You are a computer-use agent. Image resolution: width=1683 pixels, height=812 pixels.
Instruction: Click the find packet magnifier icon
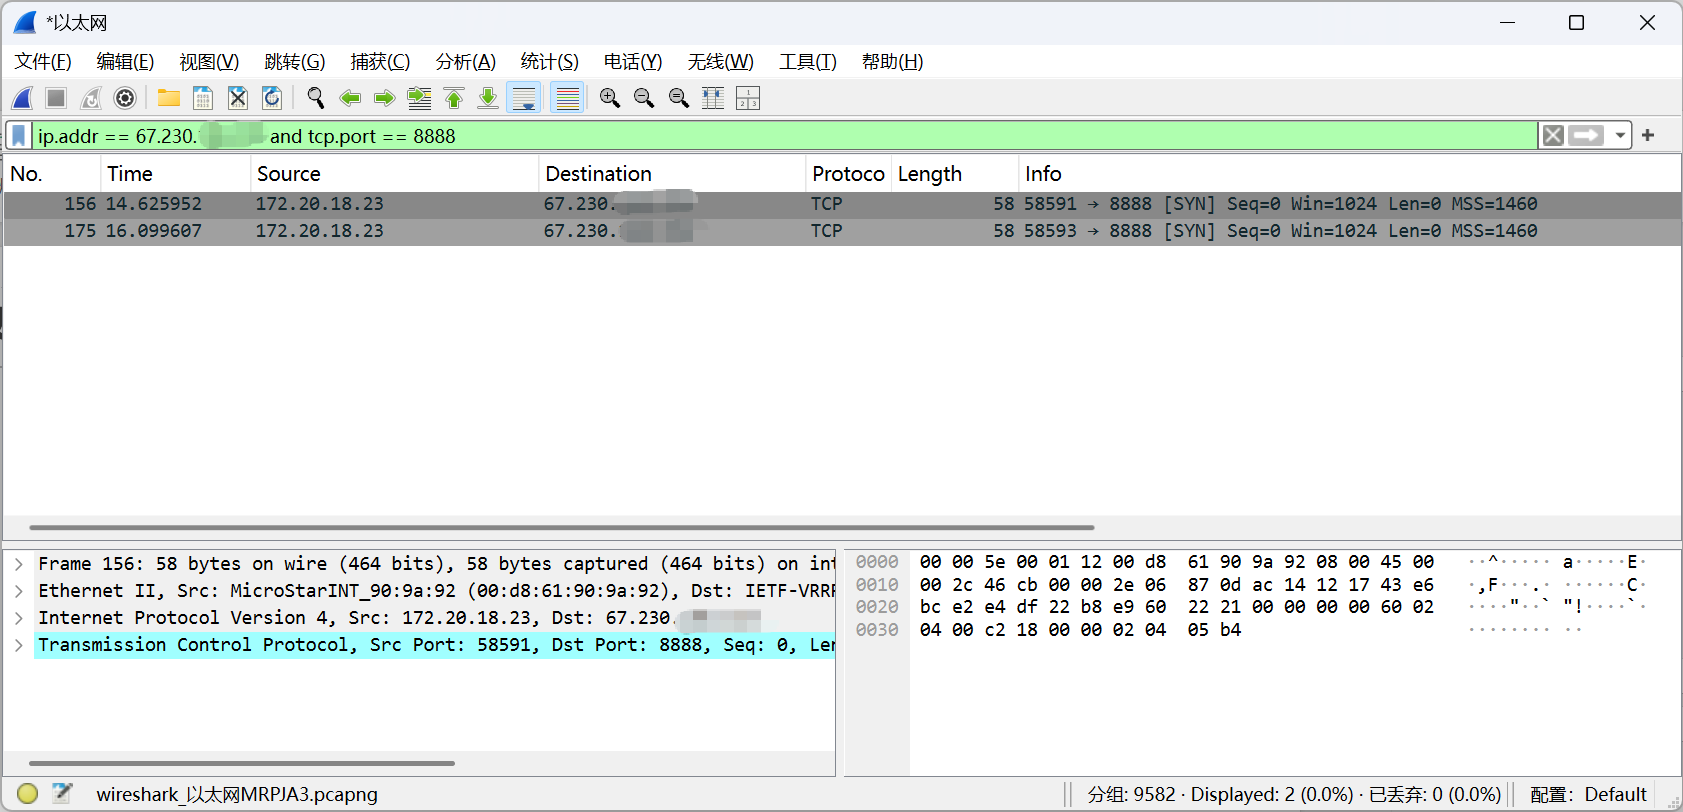click(x=316, y=98)
